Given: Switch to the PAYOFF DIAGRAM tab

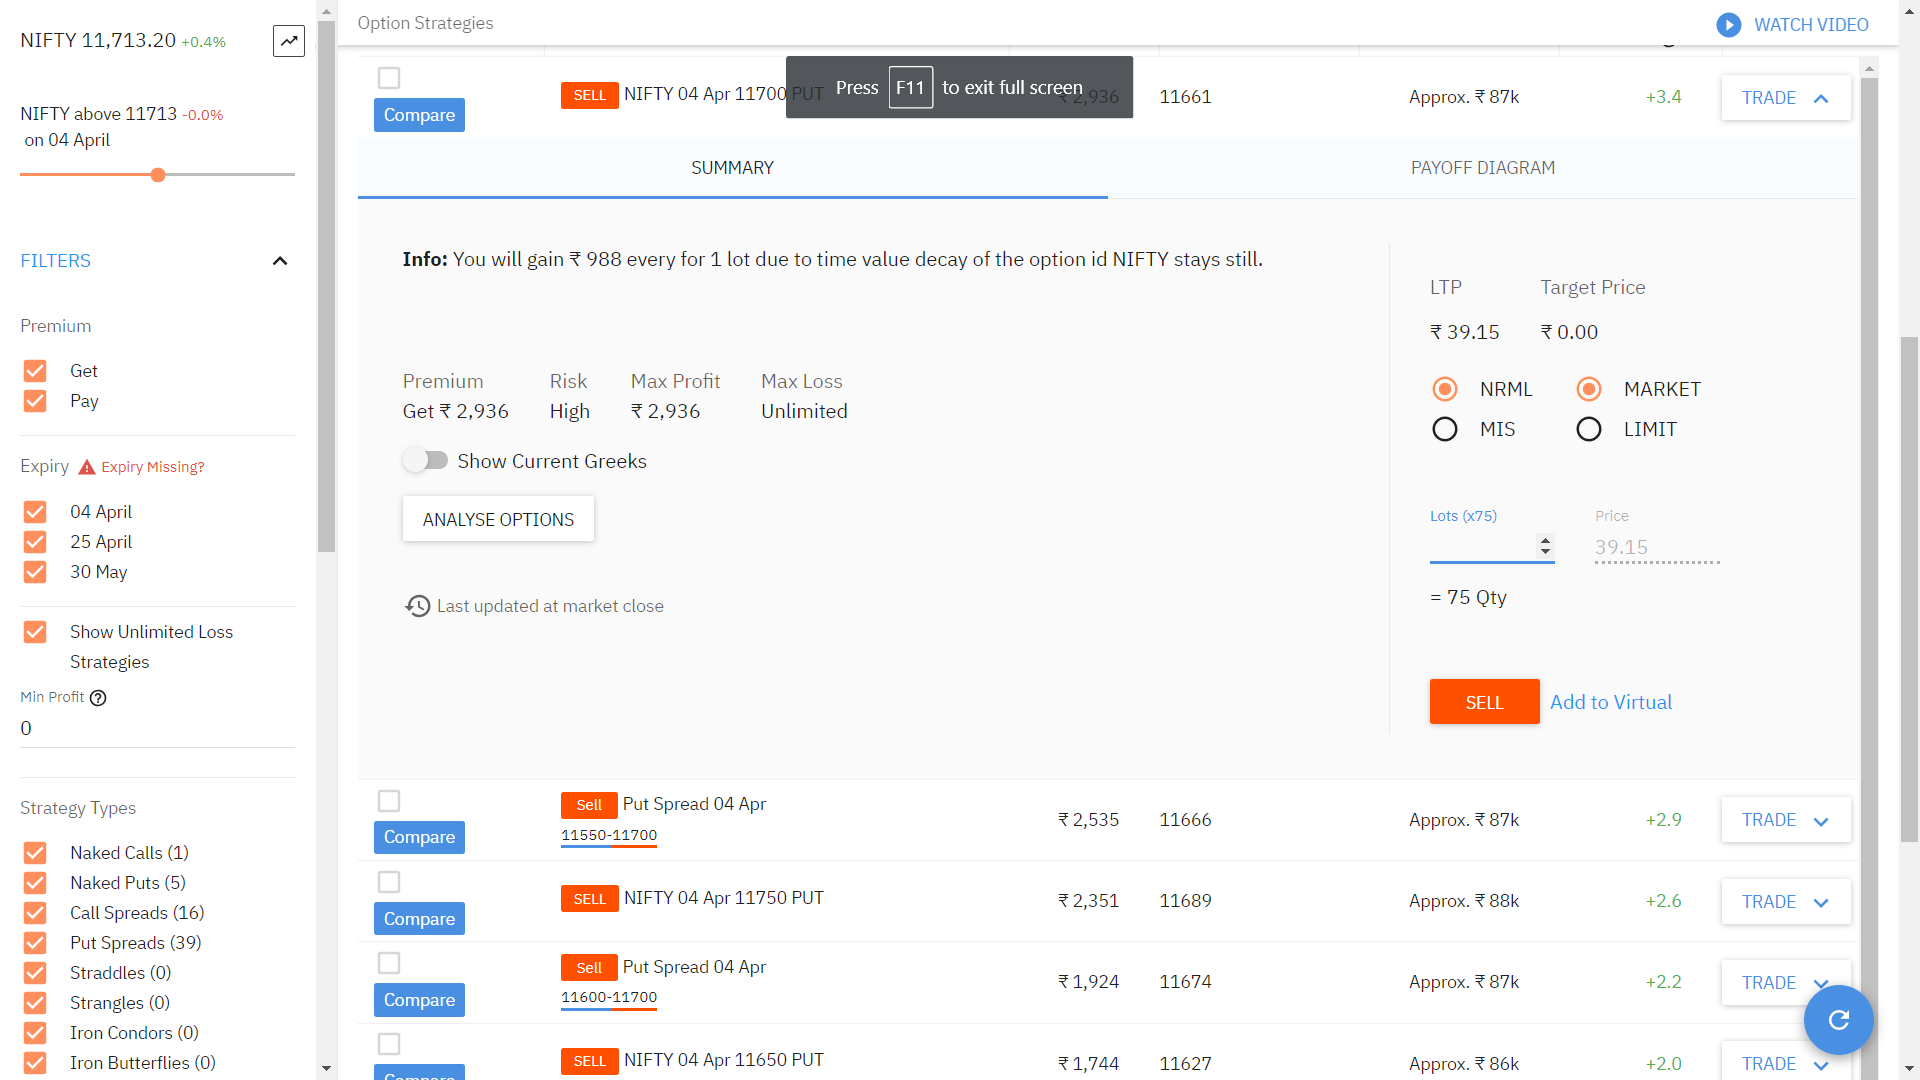Looking at the screenshot, I should coord(1483,168).
